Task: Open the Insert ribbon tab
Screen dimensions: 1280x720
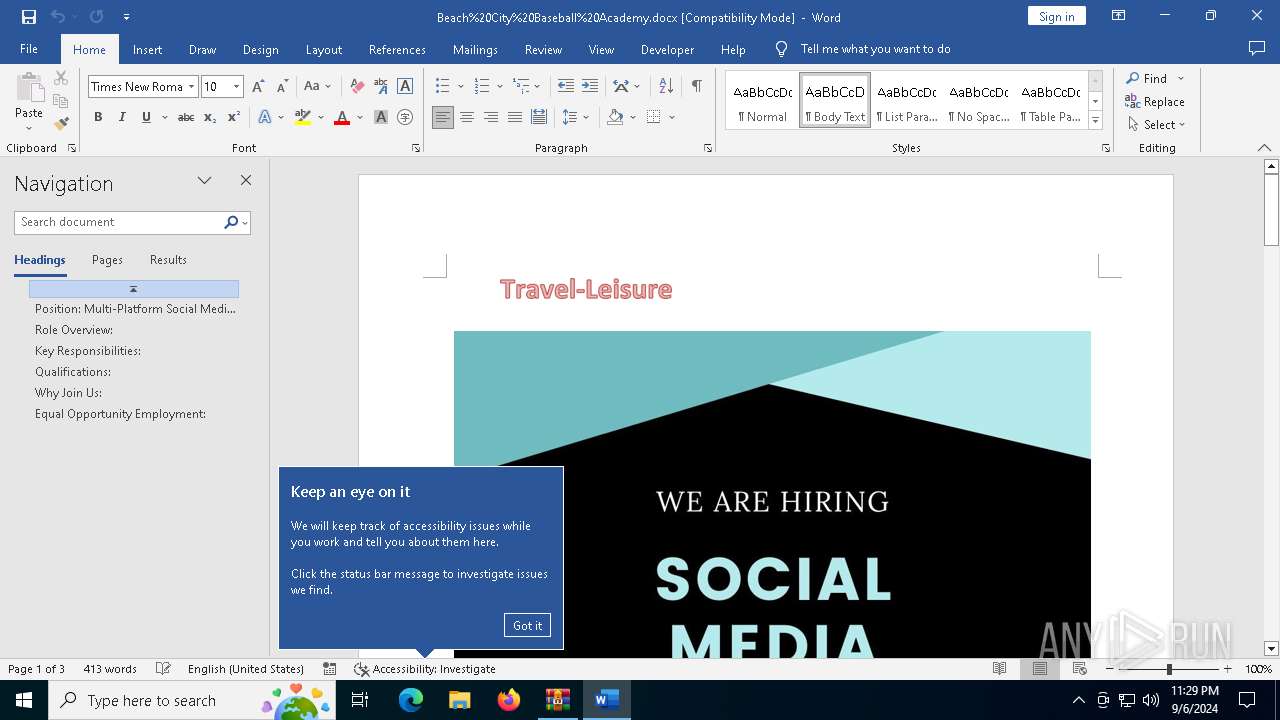Action: coord(147,49)
